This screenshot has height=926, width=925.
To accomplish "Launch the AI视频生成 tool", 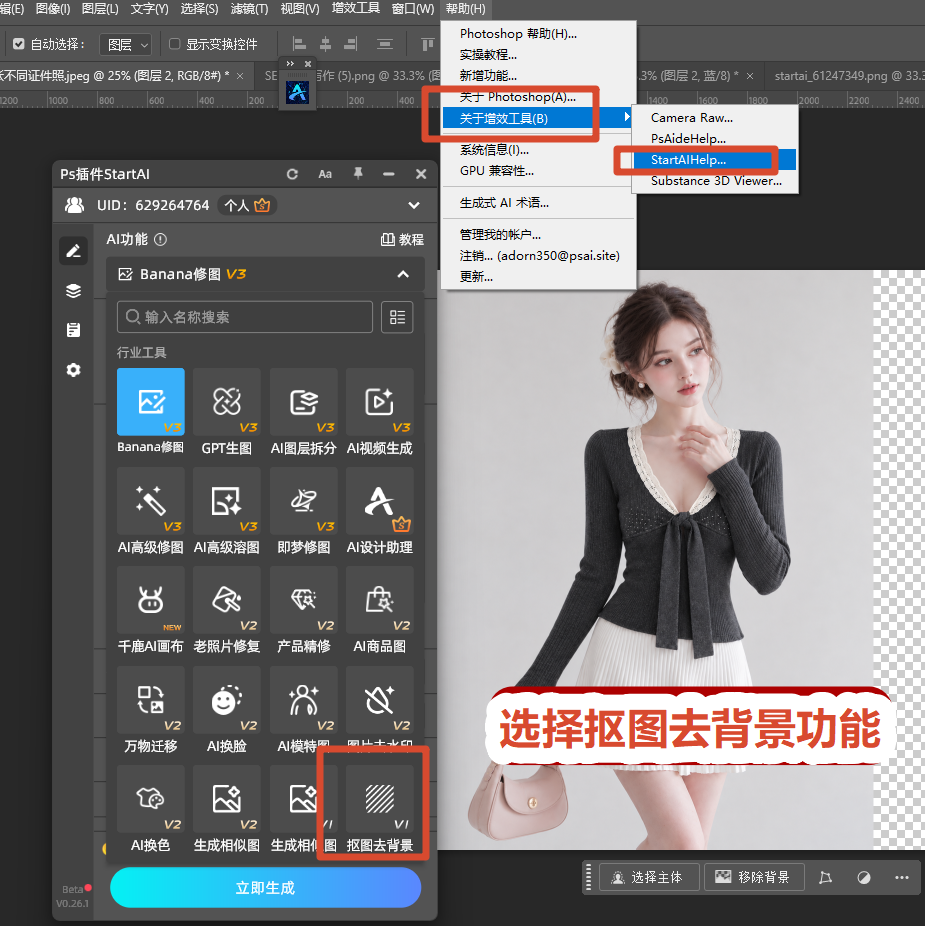I will (x=380, y=402).
